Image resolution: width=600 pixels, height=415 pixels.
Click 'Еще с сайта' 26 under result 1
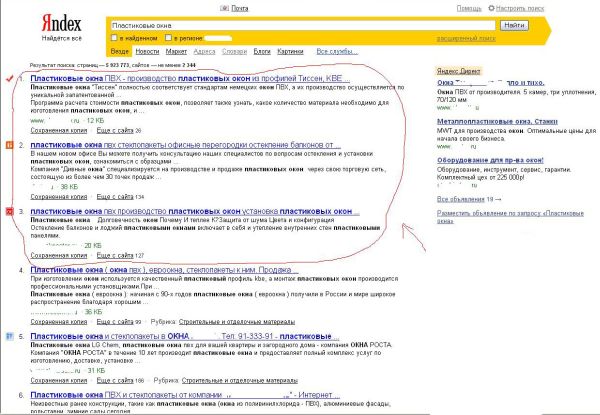119,130
